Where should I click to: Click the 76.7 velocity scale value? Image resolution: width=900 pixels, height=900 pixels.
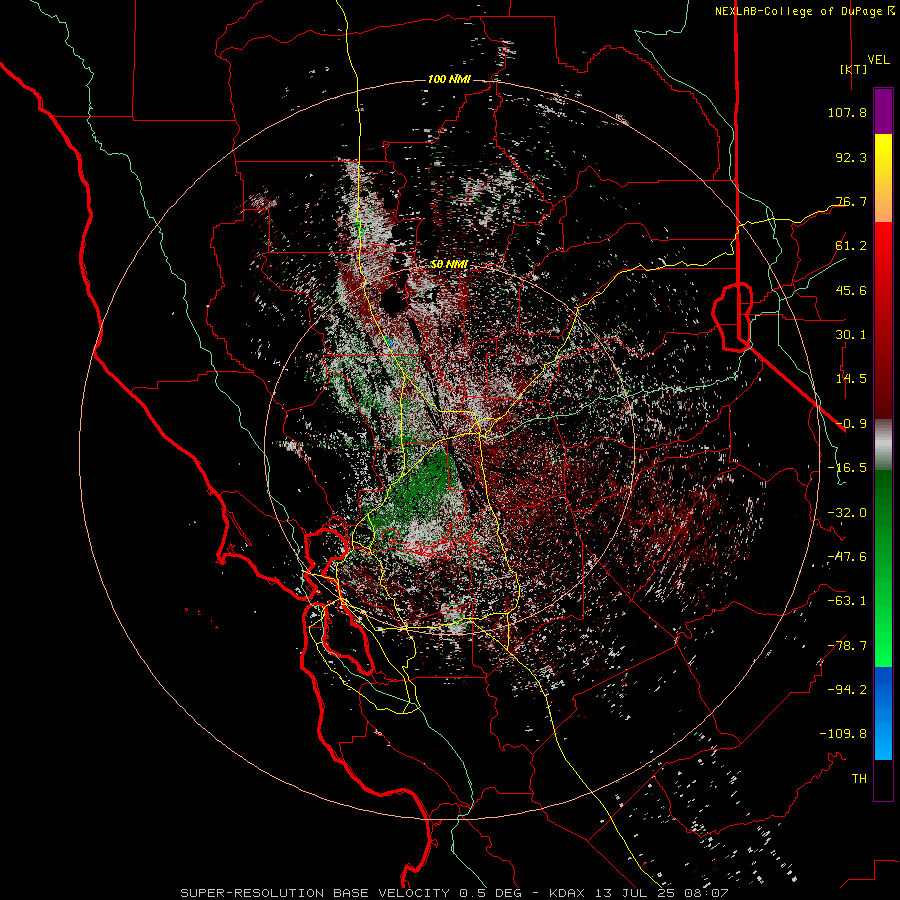[851, 201]
